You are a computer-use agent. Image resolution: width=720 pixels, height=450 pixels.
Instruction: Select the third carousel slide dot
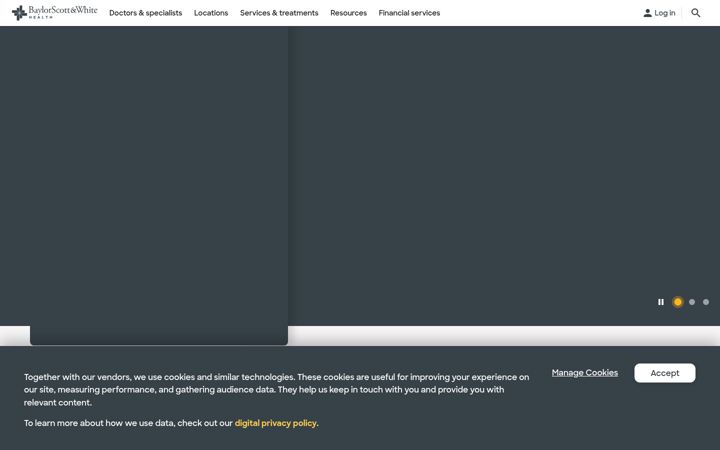706,302
